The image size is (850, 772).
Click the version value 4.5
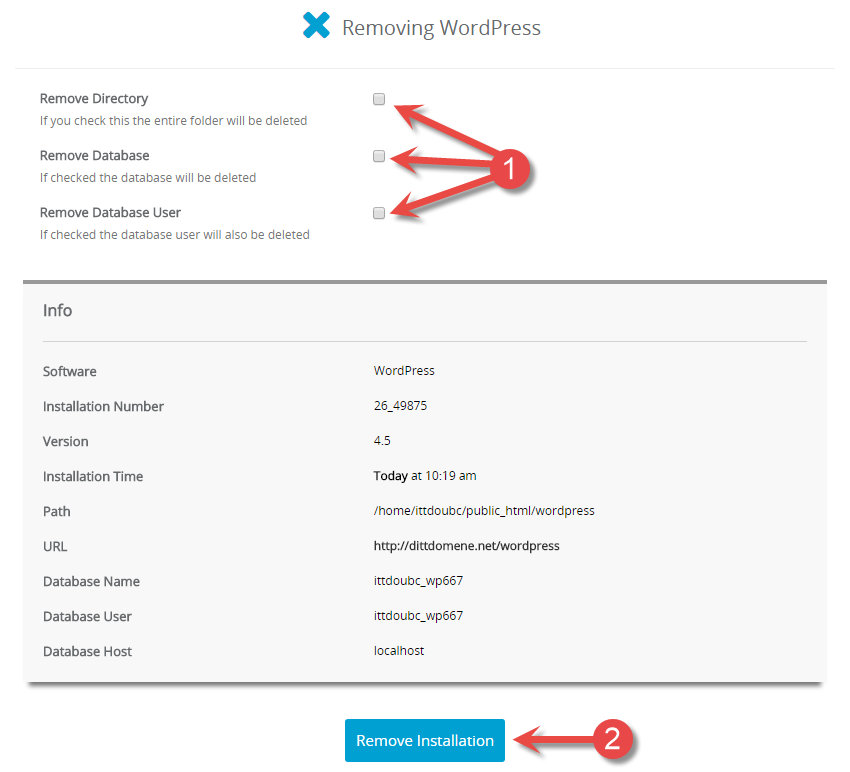click(x=382, y=441)
